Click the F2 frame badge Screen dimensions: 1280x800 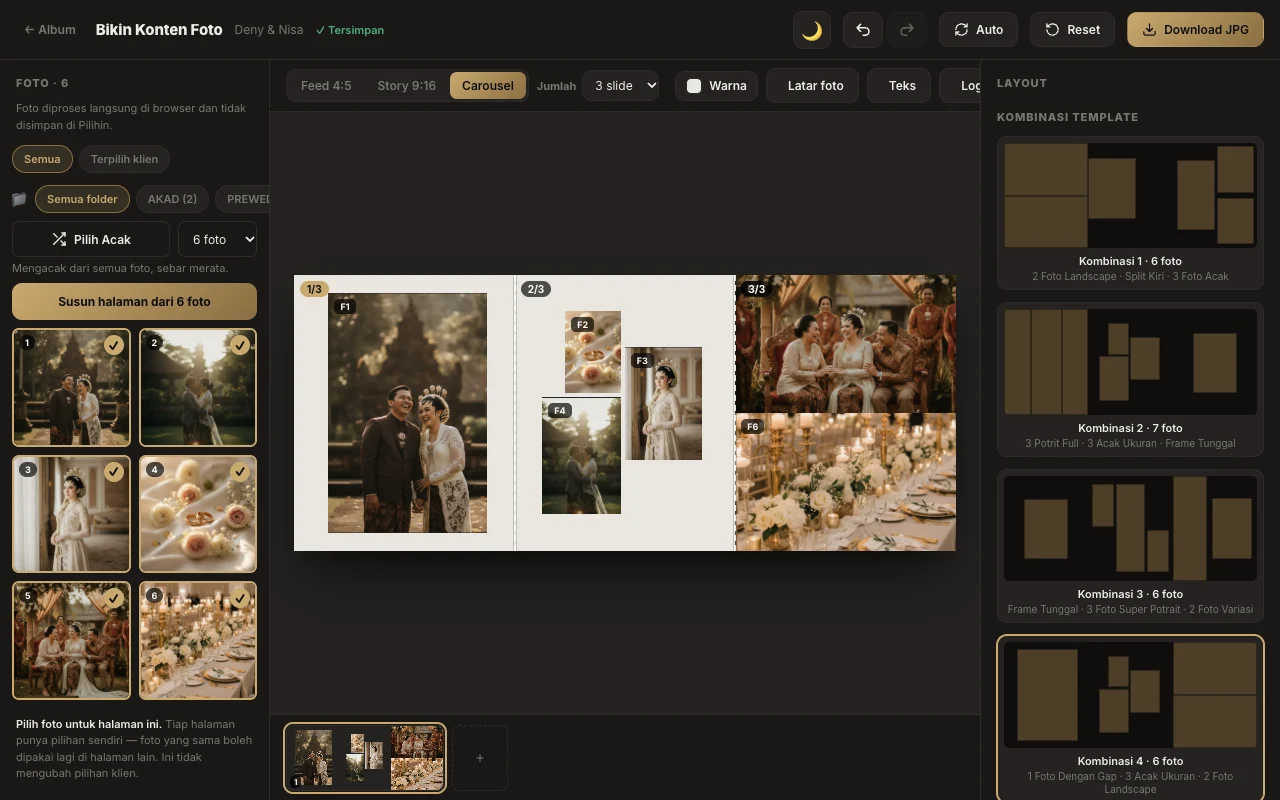click(x=582, y=324)
